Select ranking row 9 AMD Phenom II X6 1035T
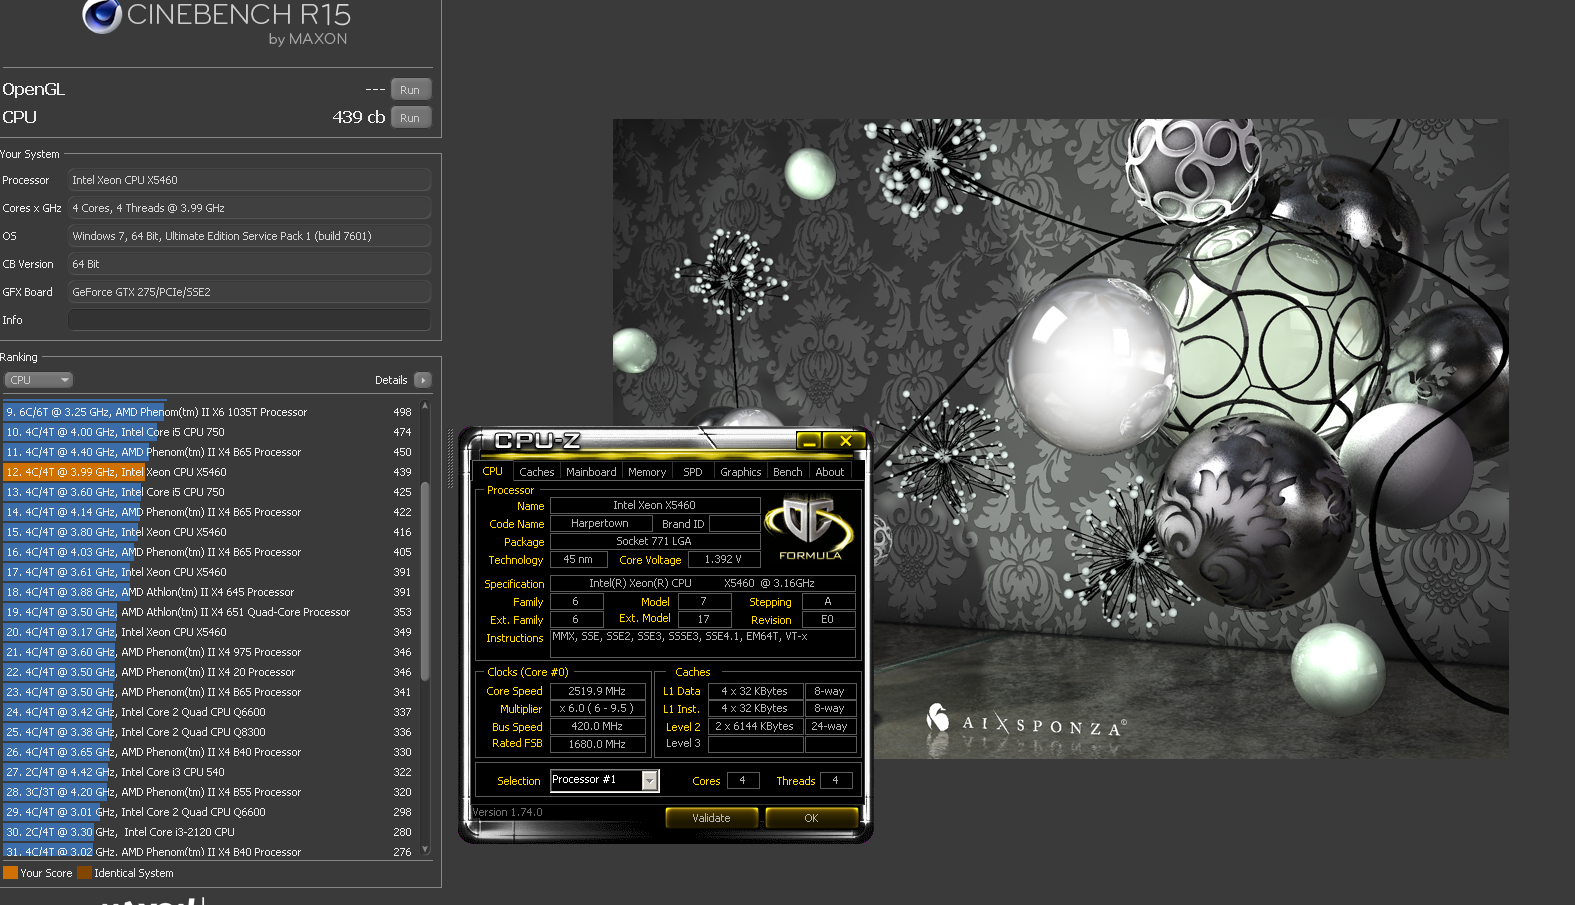Image resolution: width=1575 pixels, height=905 pixels. coord(209,412)
